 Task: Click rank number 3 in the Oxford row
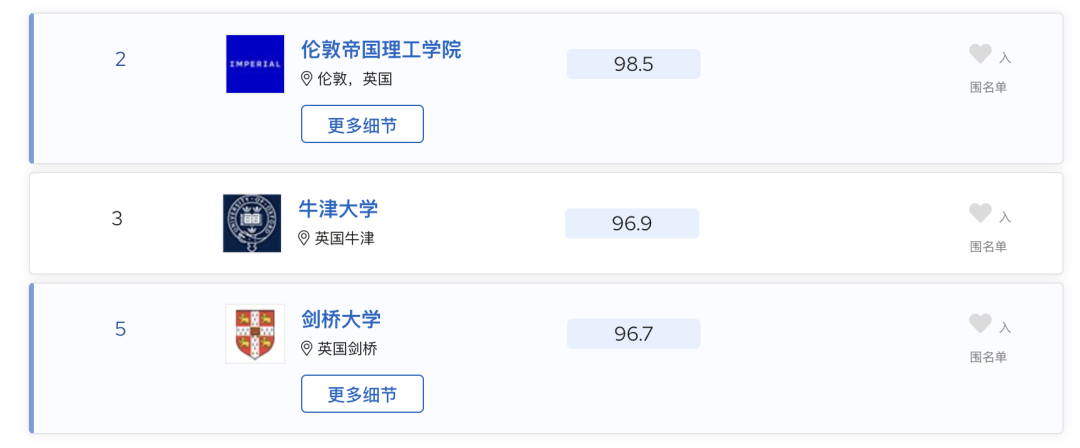point(117,219)
